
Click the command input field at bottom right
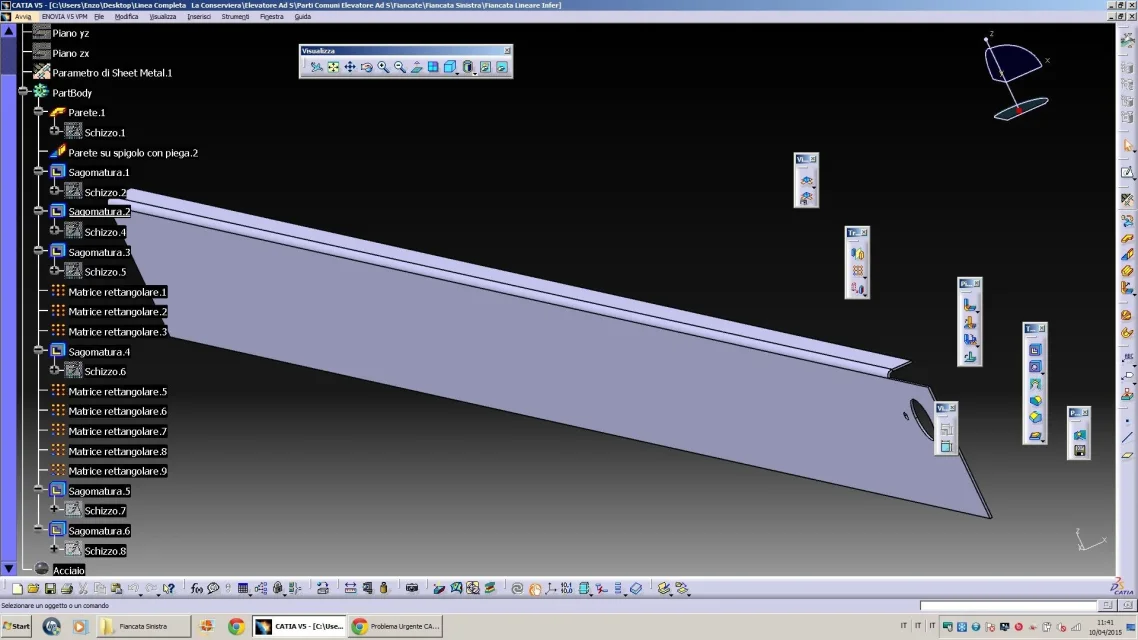1008,605
